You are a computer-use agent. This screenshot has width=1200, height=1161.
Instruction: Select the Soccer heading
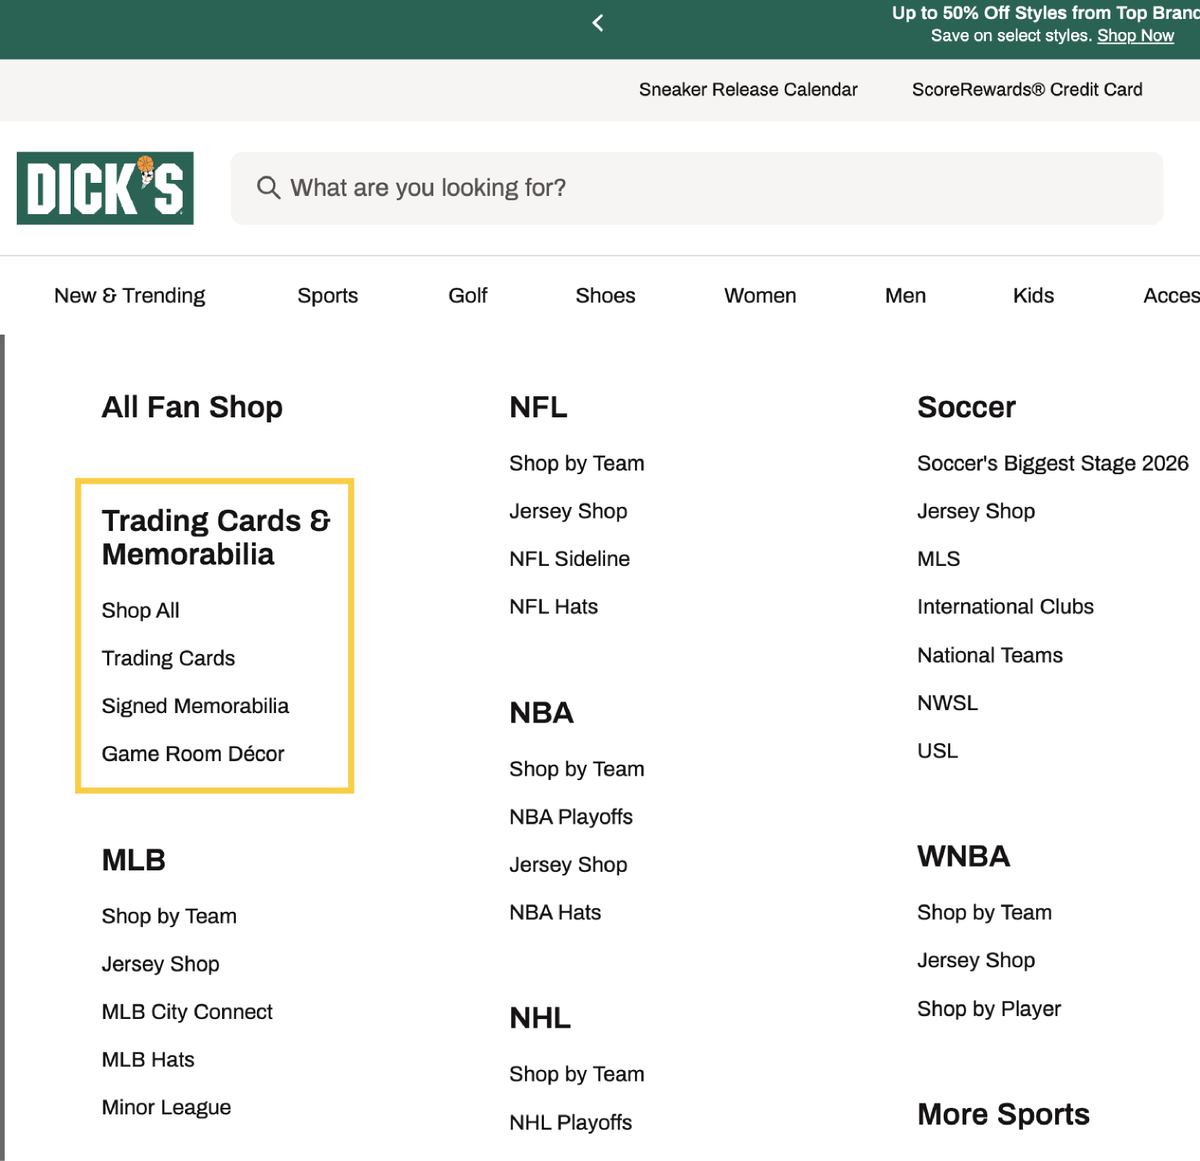click(966, 407)
